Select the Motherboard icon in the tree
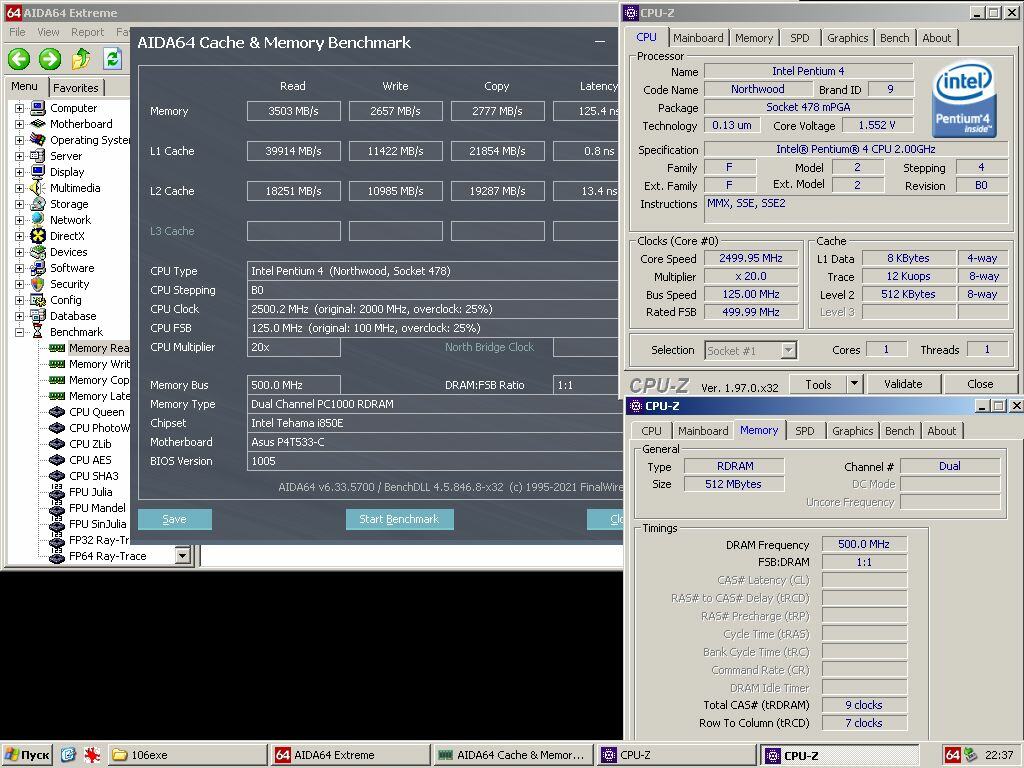The width and height of the screenshot is (1024, 768). [x=38, y=123]
